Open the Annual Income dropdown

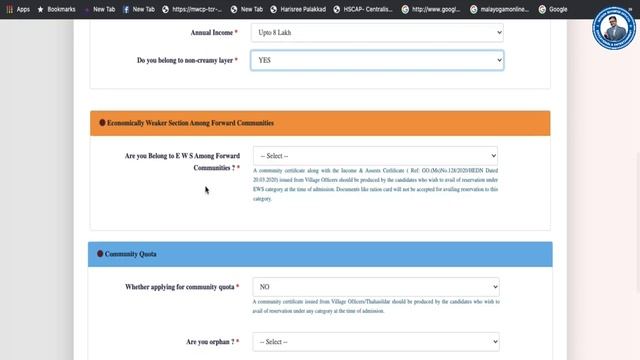tap(377, 33)
